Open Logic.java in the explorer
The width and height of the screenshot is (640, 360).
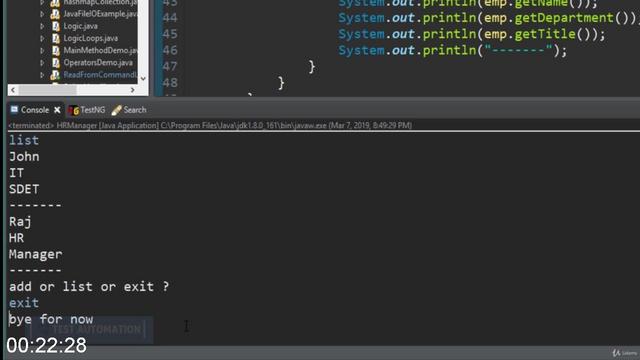point(80,26)
